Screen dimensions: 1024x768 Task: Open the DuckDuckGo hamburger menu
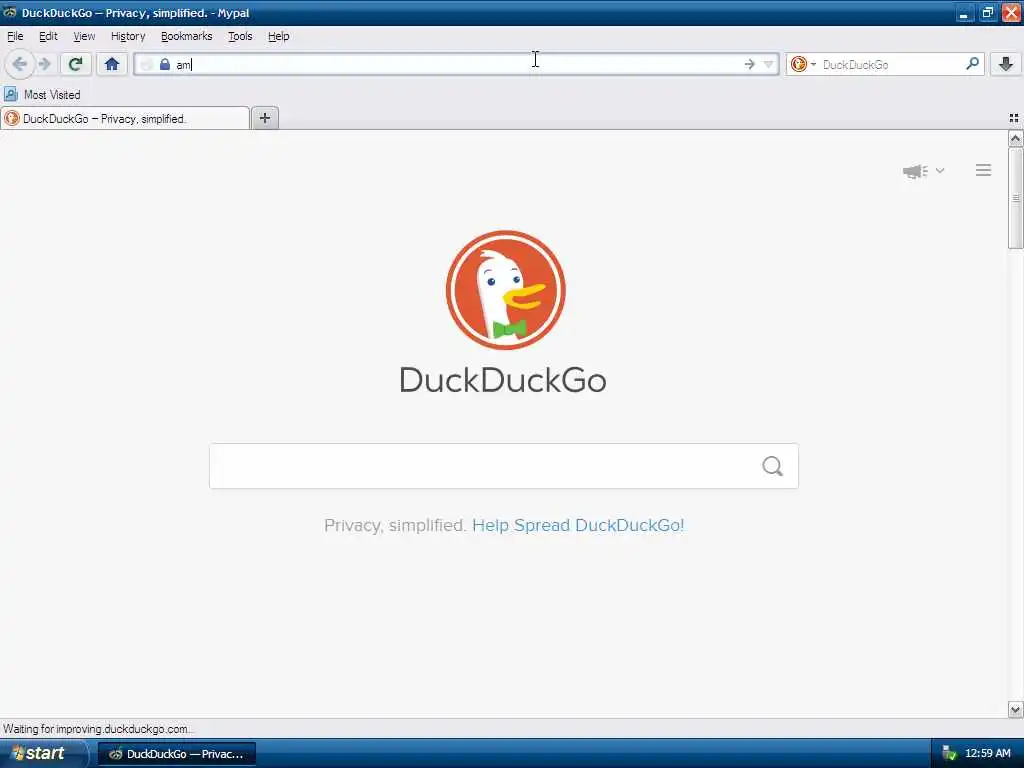[x=984, y=170]
